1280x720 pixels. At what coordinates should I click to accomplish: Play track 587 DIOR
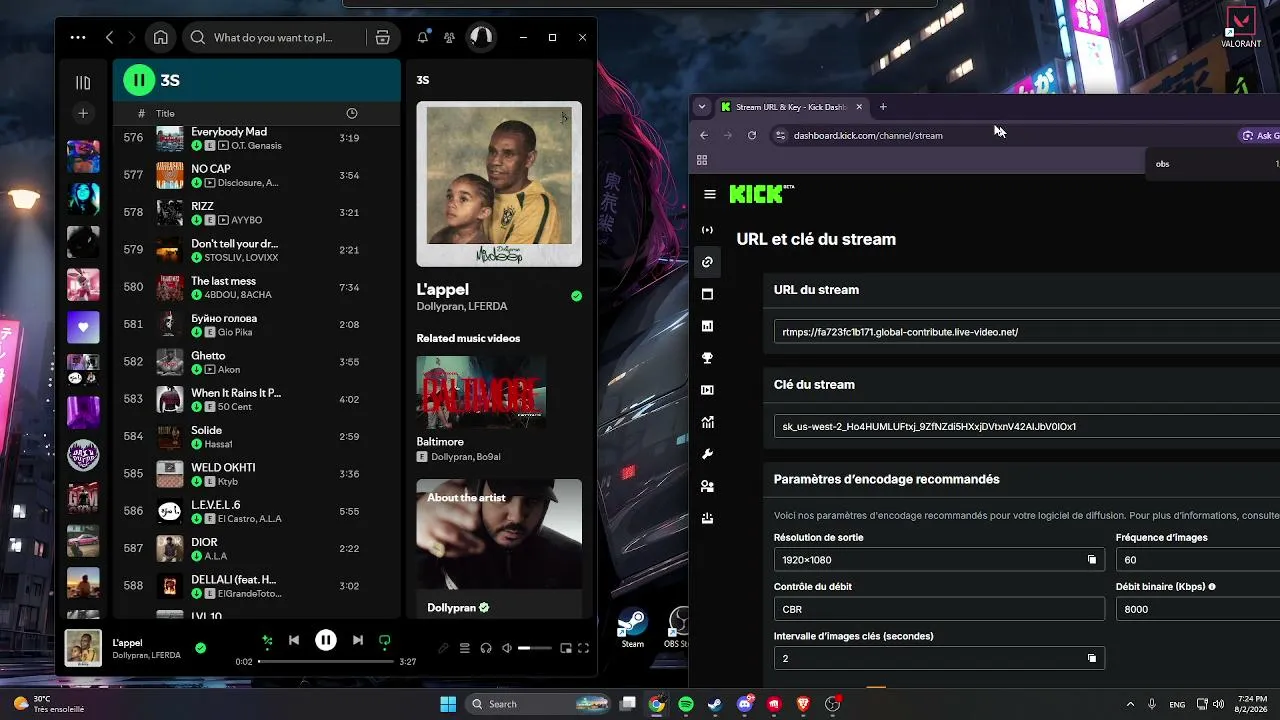258,548
